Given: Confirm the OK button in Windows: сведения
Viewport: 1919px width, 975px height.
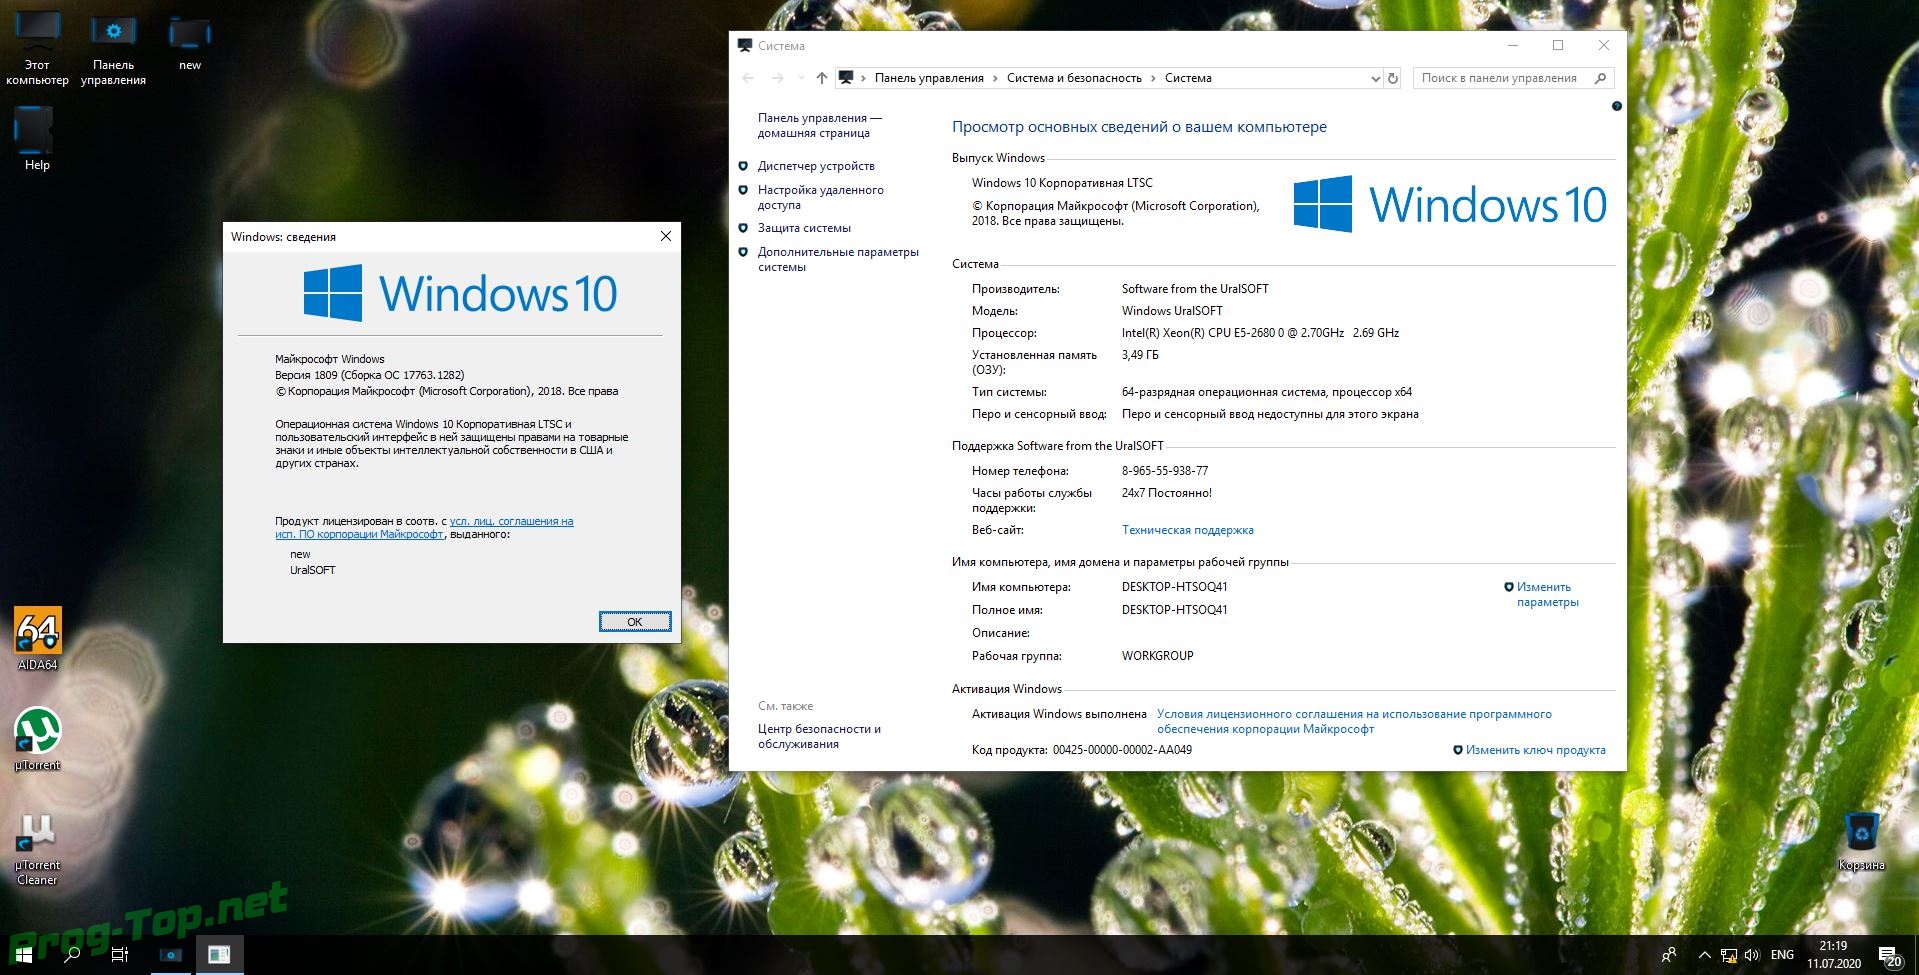Looking at the screenshot, I should coord(635,621).
